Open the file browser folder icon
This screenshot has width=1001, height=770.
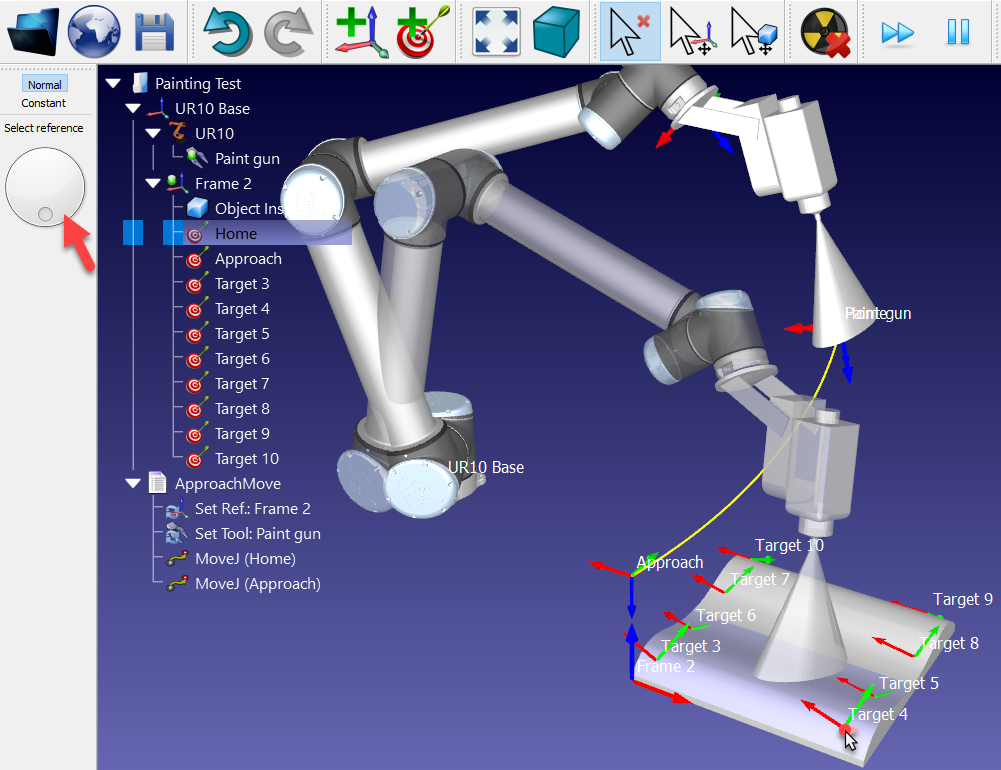32,32
